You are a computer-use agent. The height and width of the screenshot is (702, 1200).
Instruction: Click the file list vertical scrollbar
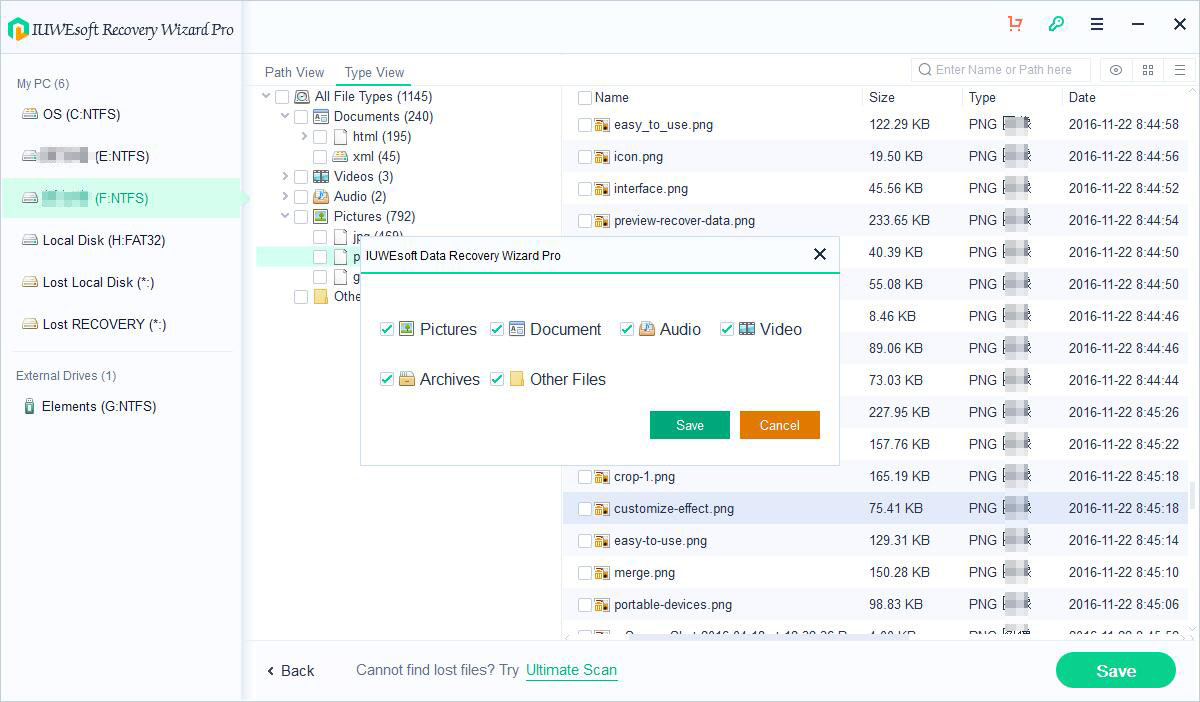[1193, 495]
